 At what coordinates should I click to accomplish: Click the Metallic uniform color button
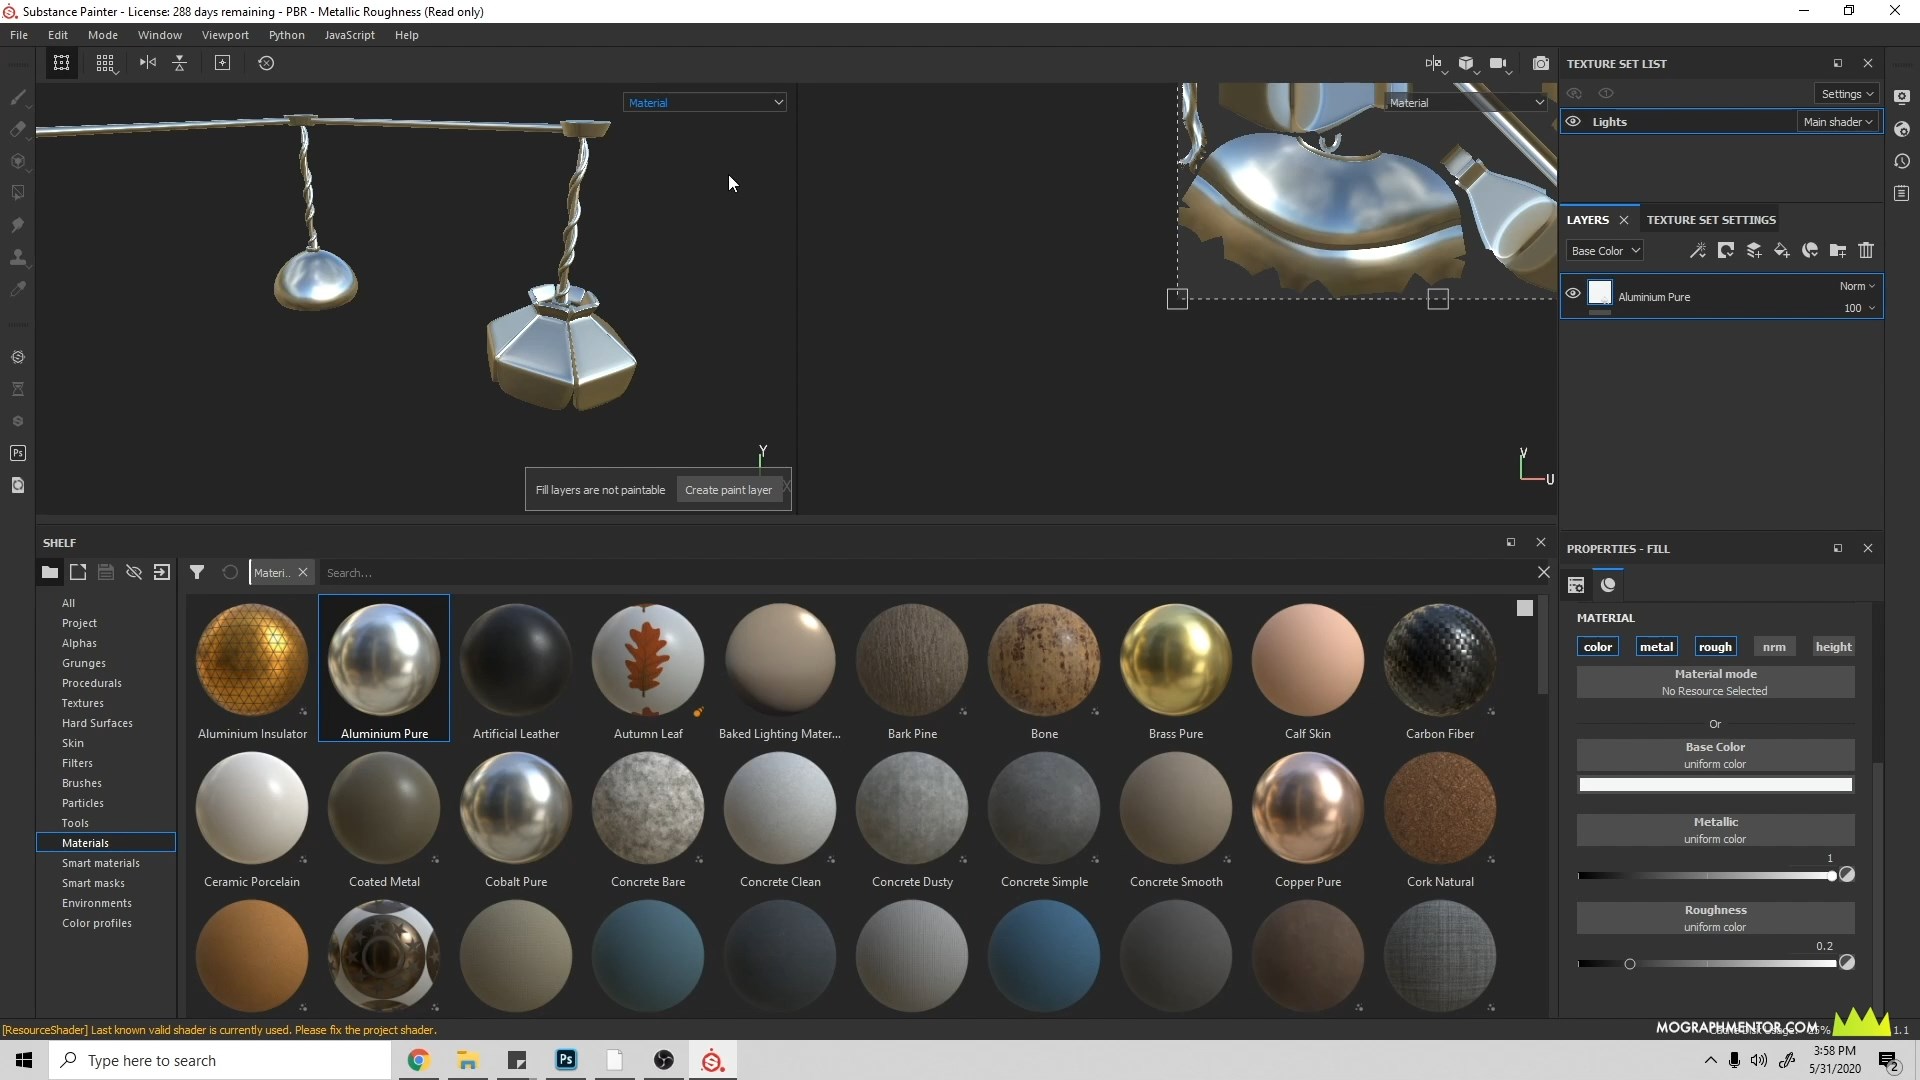coord(1715,830)
